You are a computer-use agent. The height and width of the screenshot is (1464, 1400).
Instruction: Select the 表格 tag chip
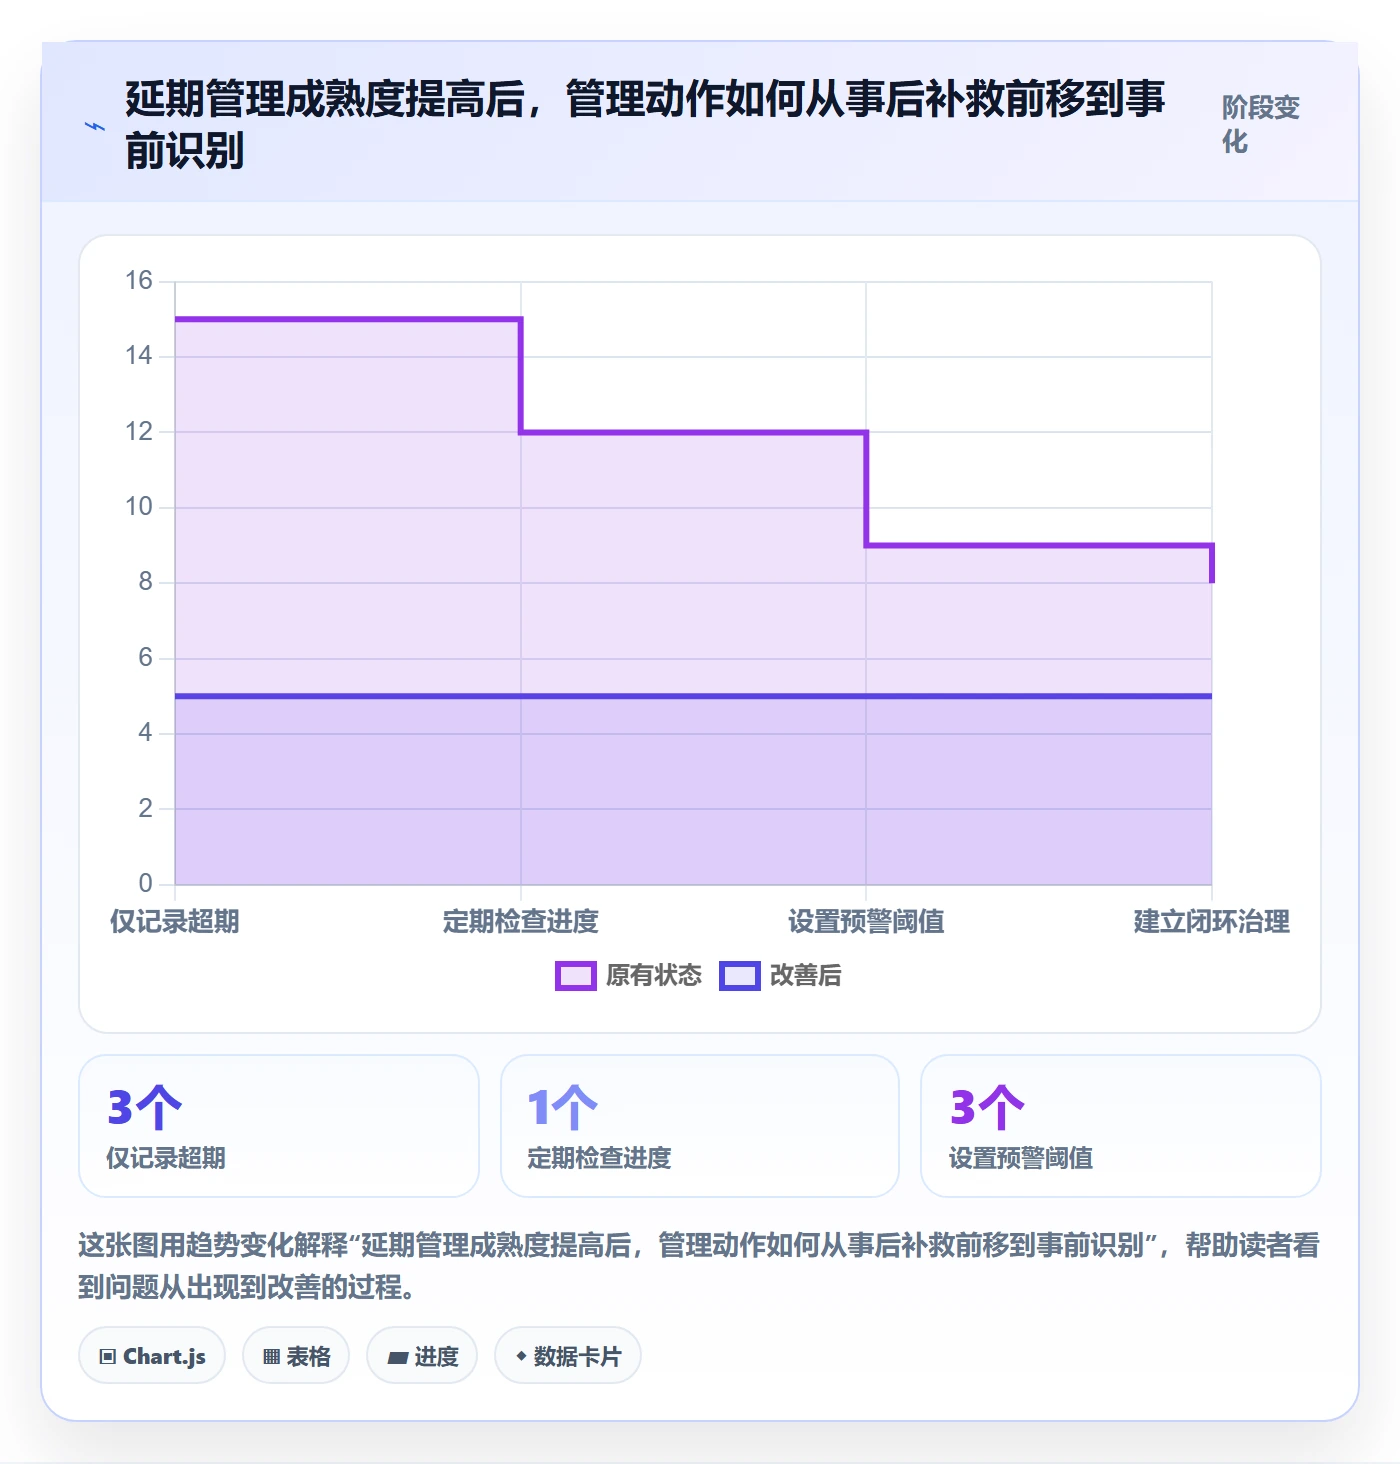pos(296,1356)
